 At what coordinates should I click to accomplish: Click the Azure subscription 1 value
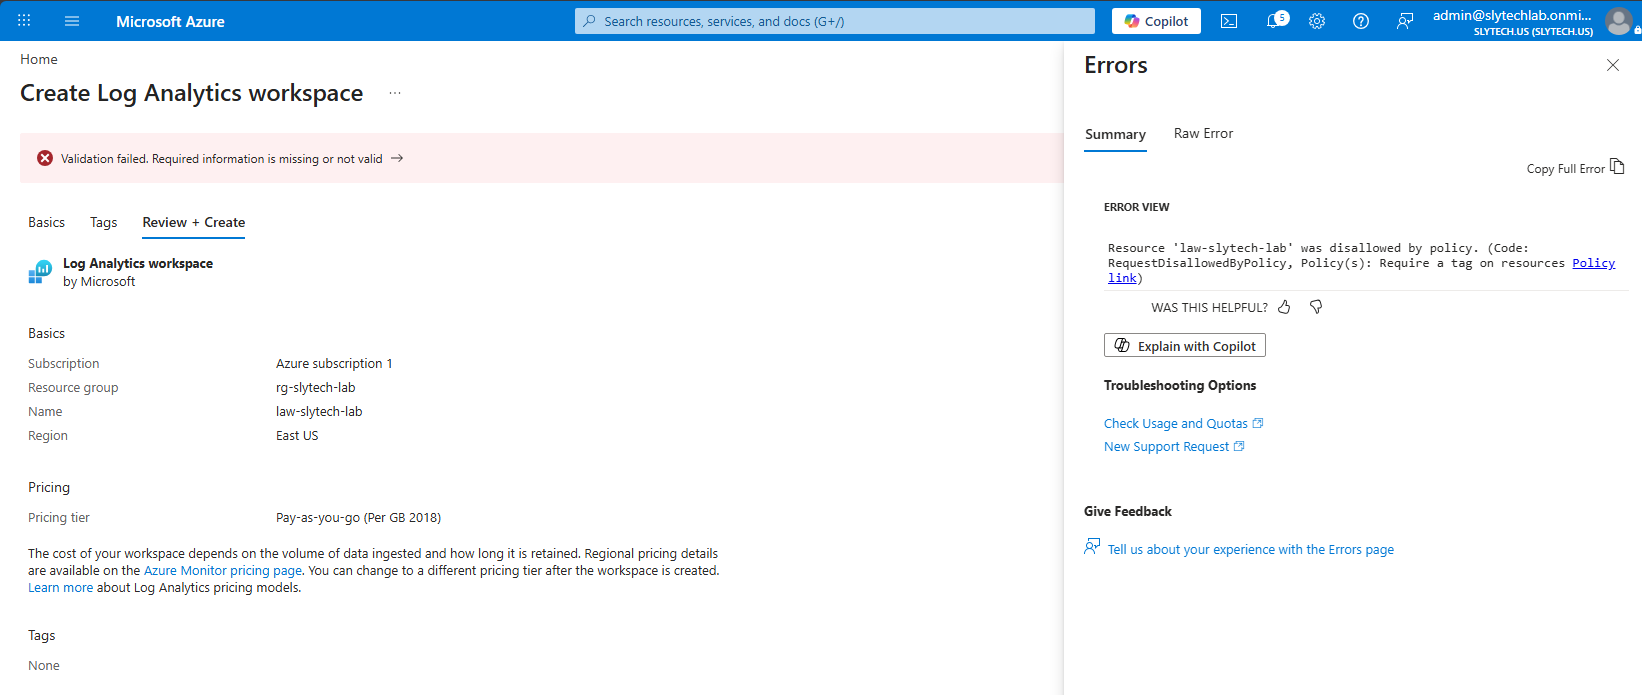point(334,363)
